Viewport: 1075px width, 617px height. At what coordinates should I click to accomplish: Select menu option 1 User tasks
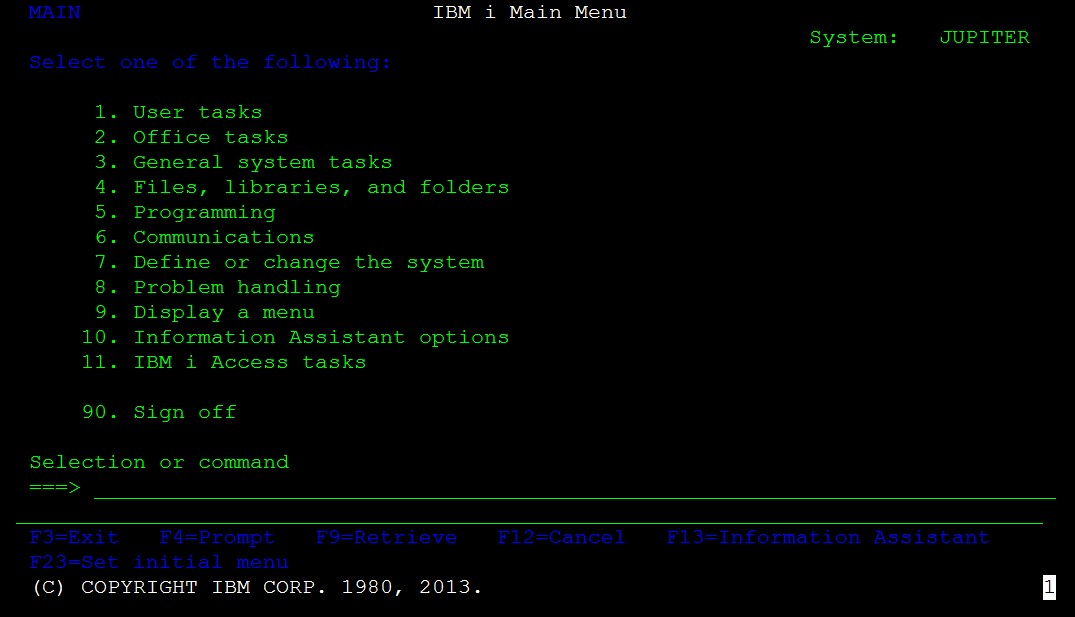[197, 112]
